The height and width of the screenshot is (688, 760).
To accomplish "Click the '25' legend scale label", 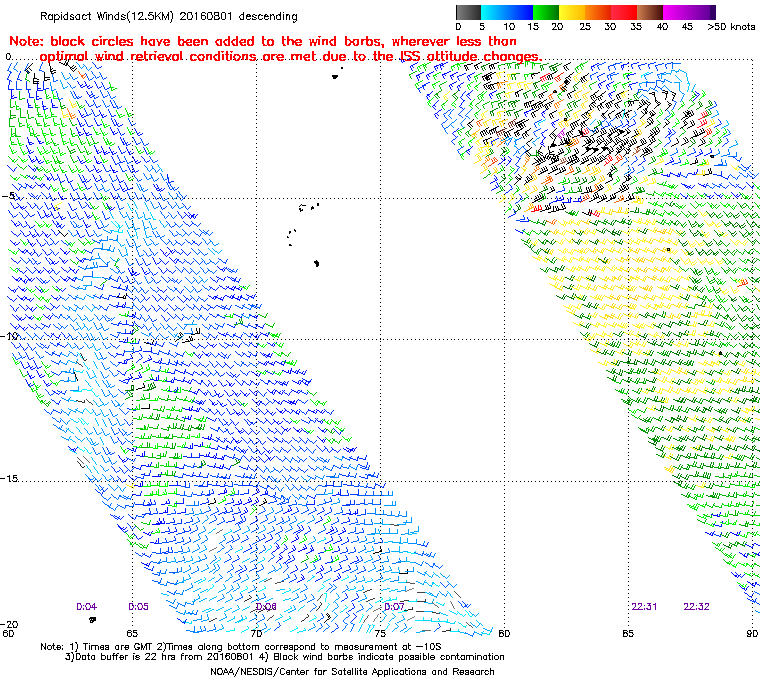I will point(585,27).
